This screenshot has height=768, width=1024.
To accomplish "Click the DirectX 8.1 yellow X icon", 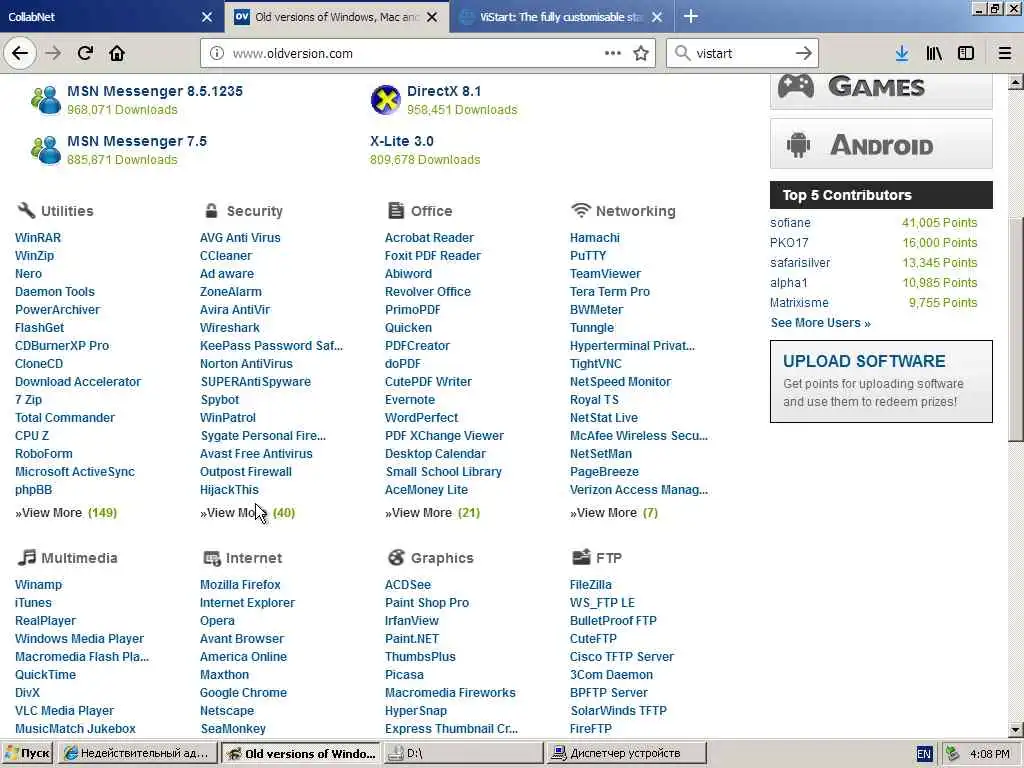I will tap(385, 100).
